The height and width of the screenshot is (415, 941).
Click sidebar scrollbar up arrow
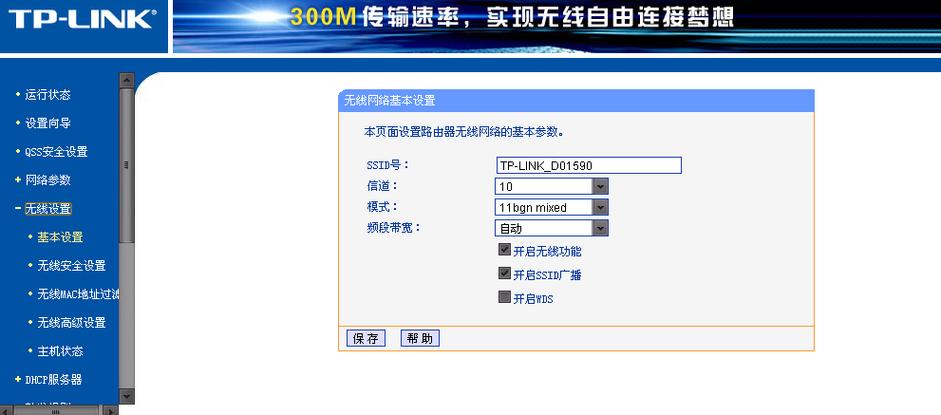click(x=127, y=80)
